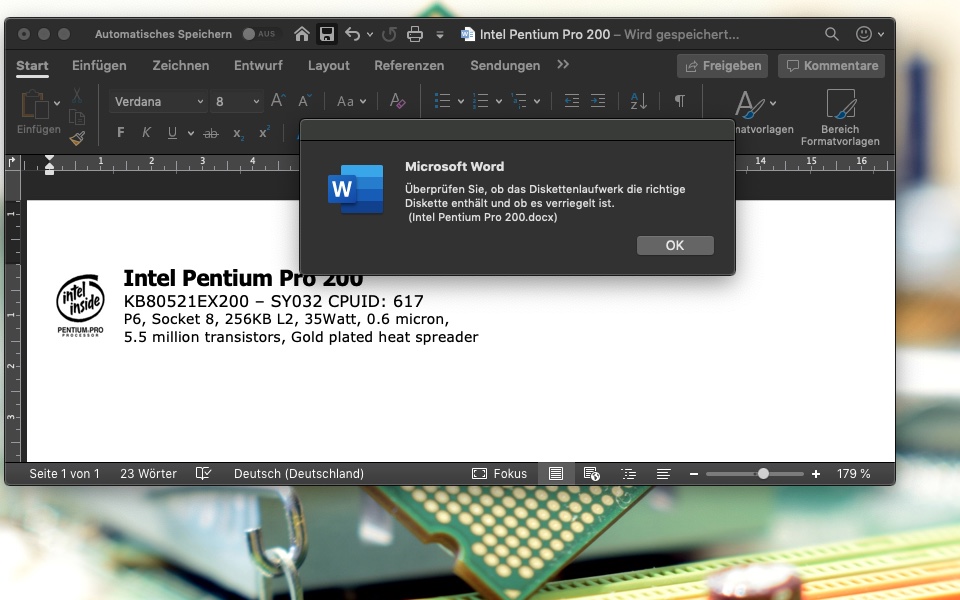Screen dimensions: 960x600
Task: Show more ribbon tabs with chevron
Action: click(563, 64)
